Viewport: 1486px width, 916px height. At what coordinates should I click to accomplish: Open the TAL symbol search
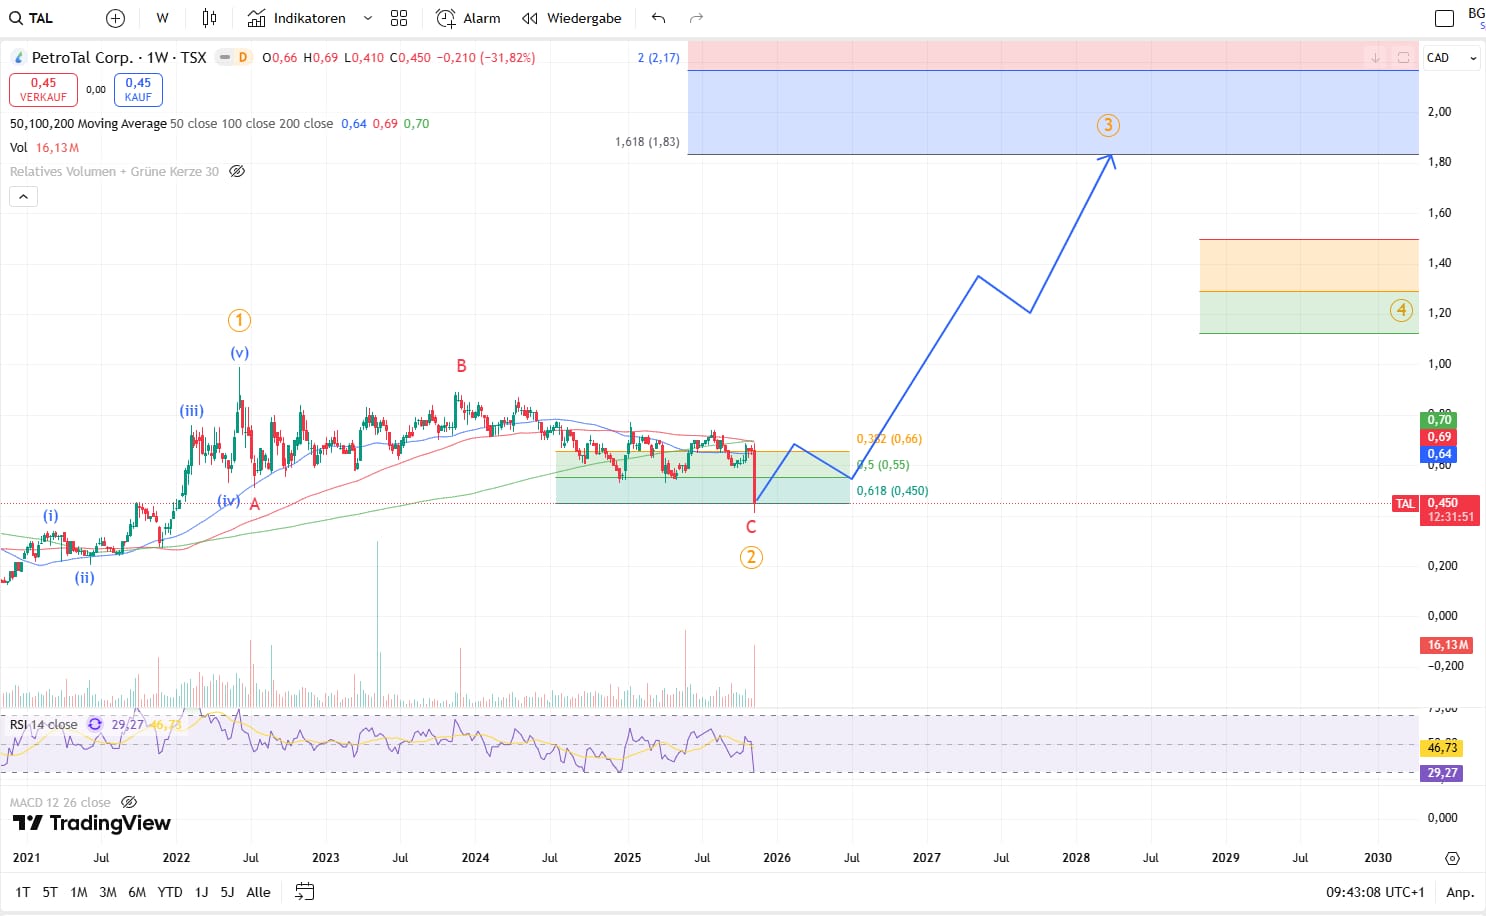coord(31,18)
